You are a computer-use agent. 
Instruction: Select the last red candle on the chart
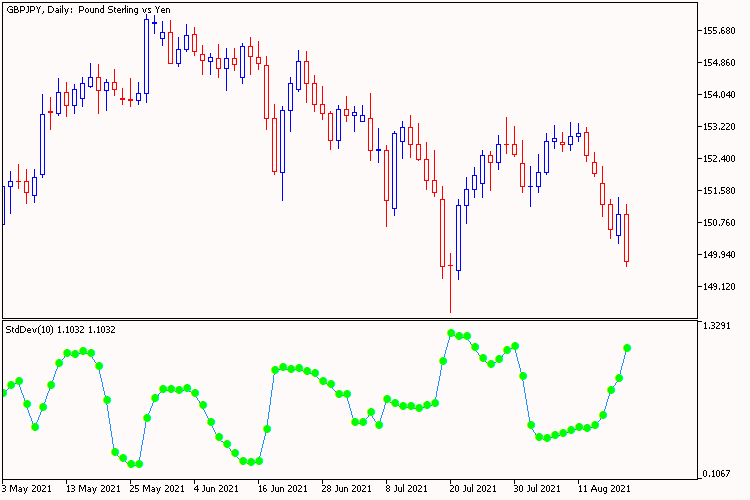tap(627, 238)
